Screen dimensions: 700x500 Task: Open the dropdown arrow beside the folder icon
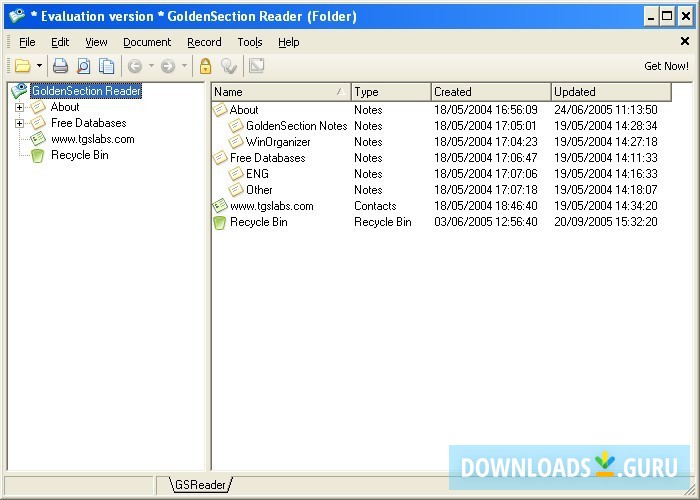point(39,66)
